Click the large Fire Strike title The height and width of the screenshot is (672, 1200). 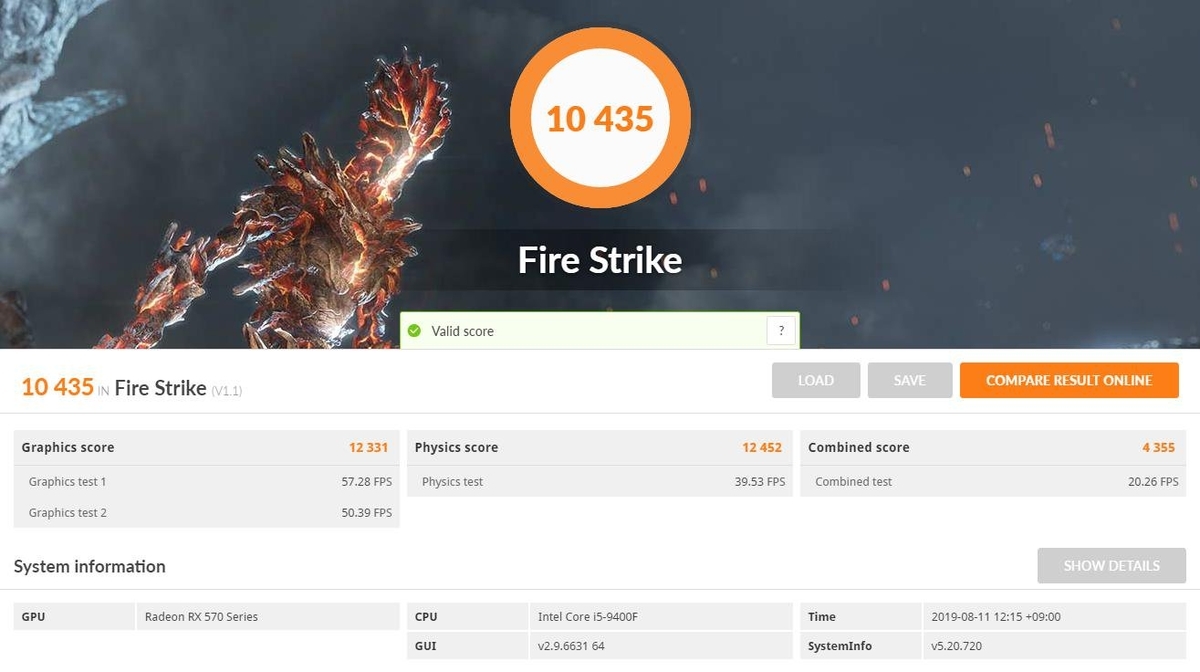600,260
